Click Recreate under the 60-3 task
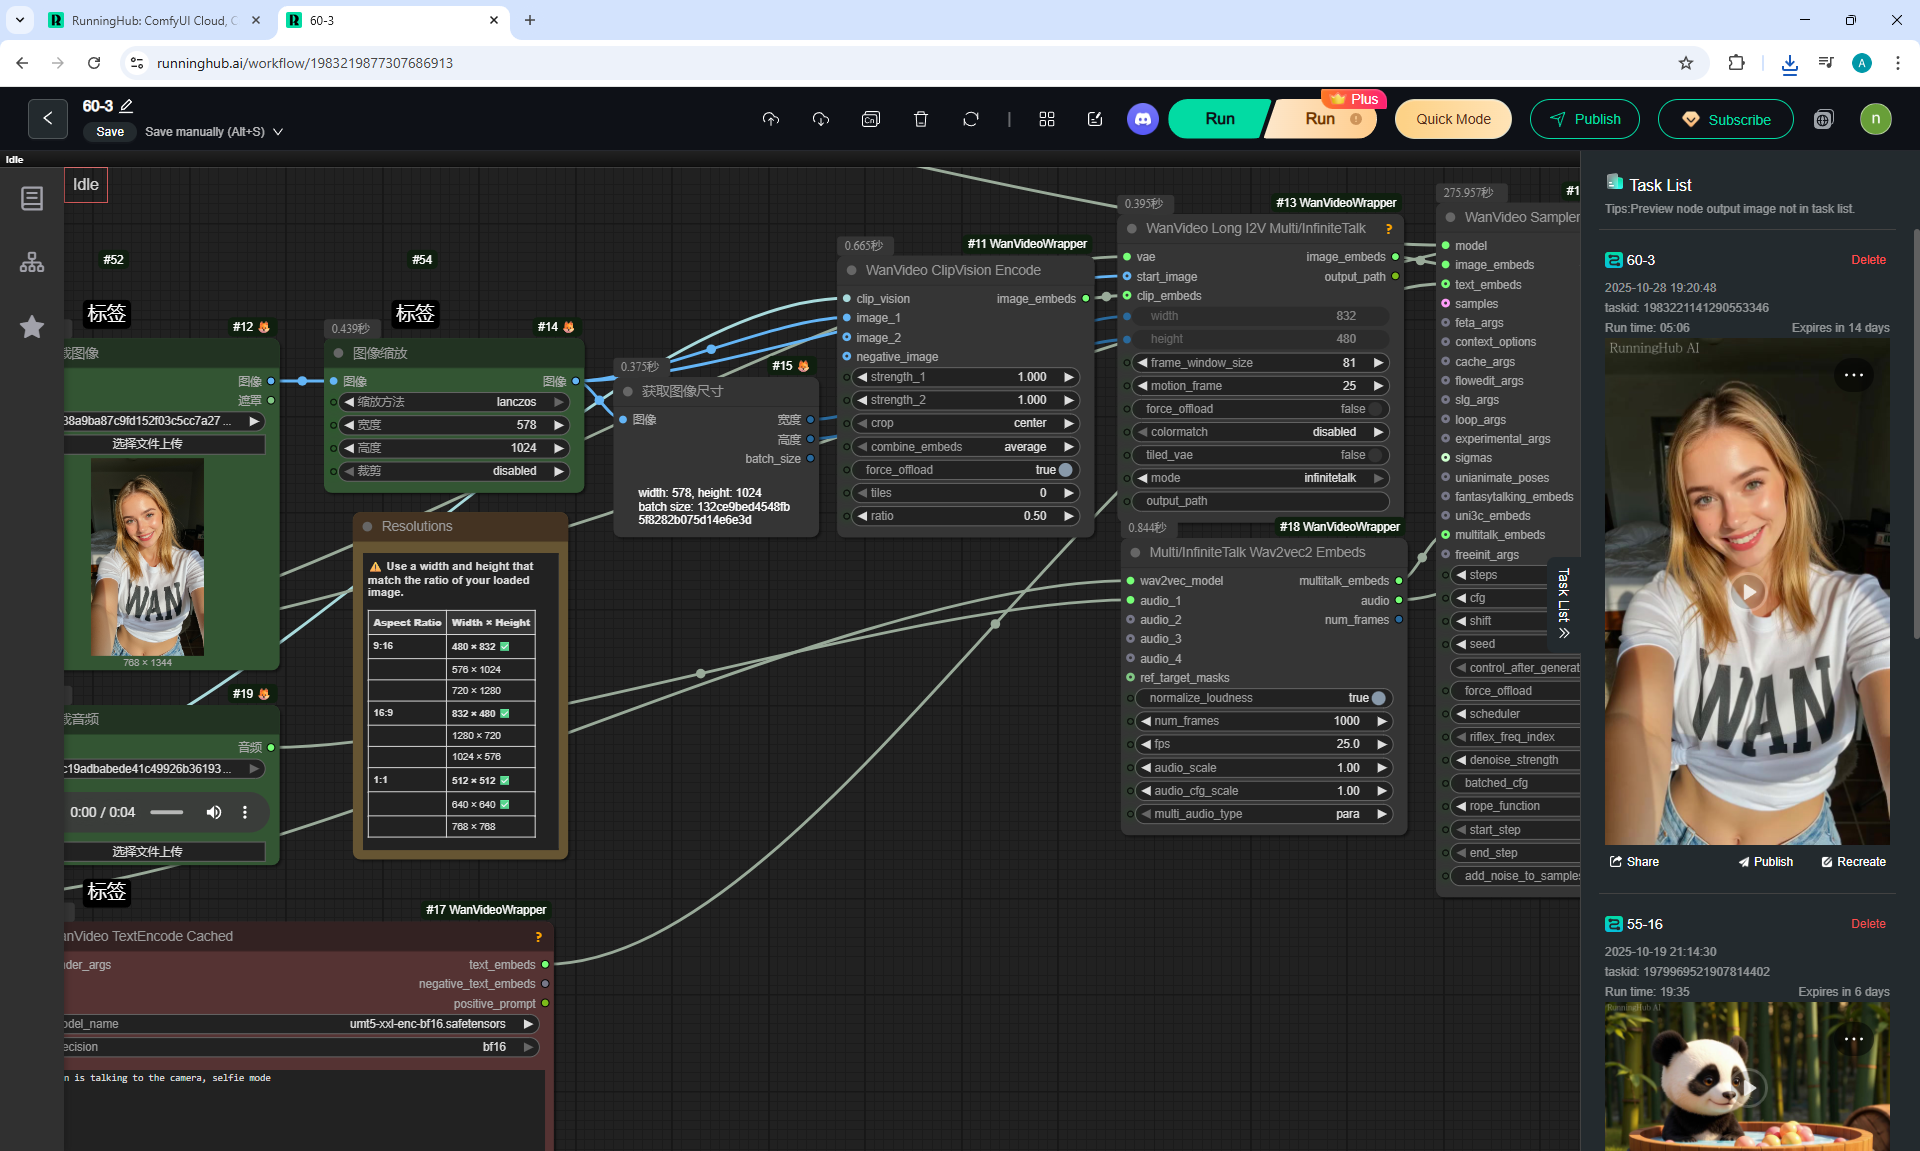Viewport: 1920px width, 1151px height. 1853,862
